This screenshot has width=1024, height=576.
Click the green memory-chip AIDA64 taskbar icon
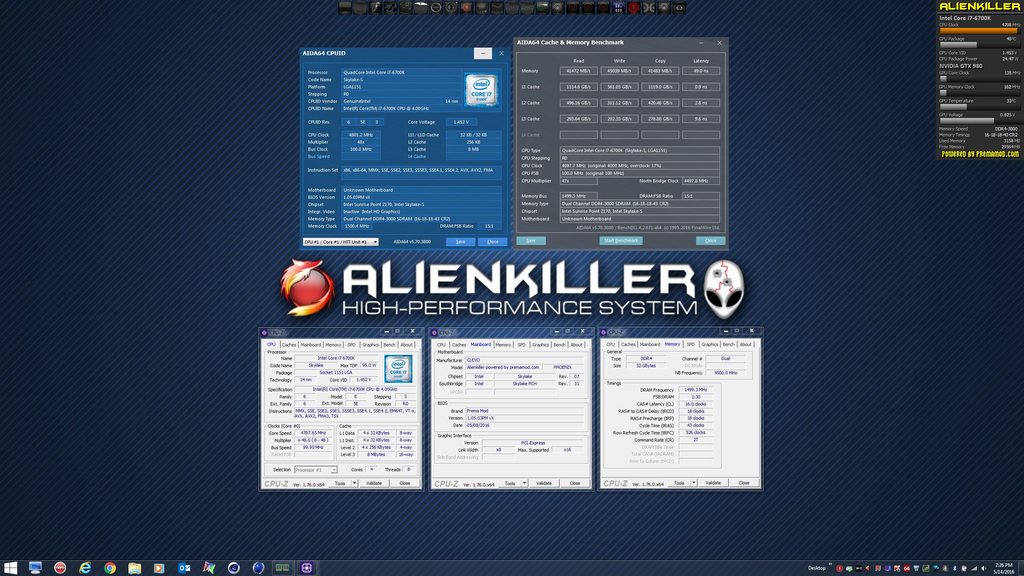[x=282, y=568]
